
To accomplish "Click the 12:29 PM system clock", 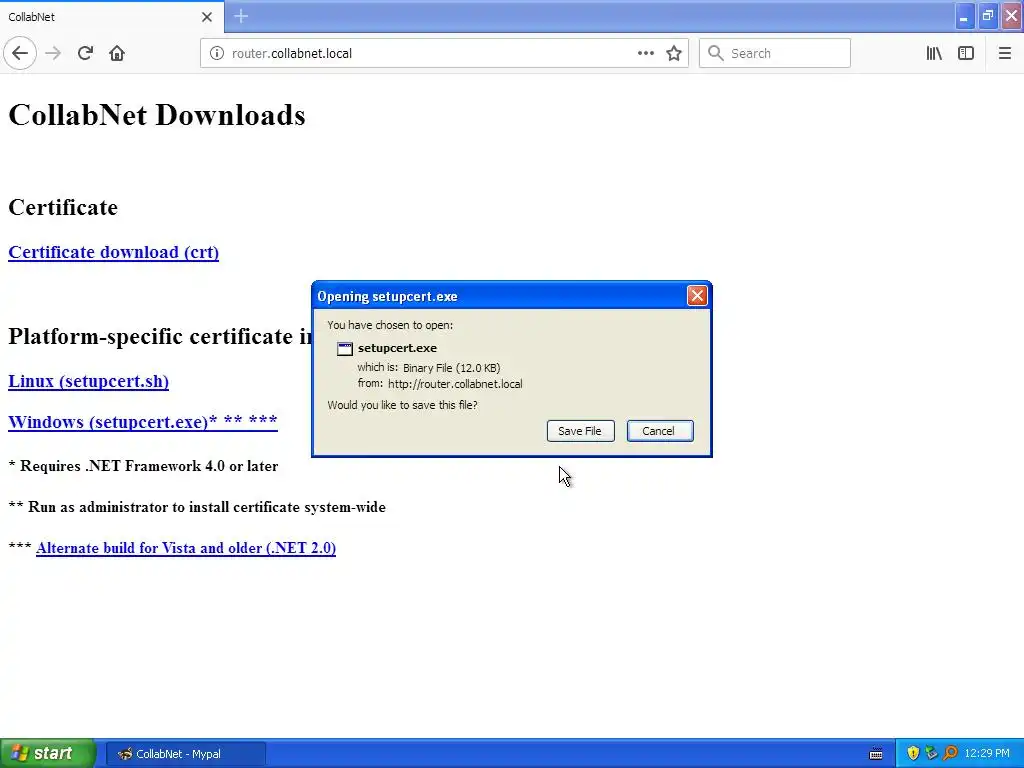I will coord(986,754).
